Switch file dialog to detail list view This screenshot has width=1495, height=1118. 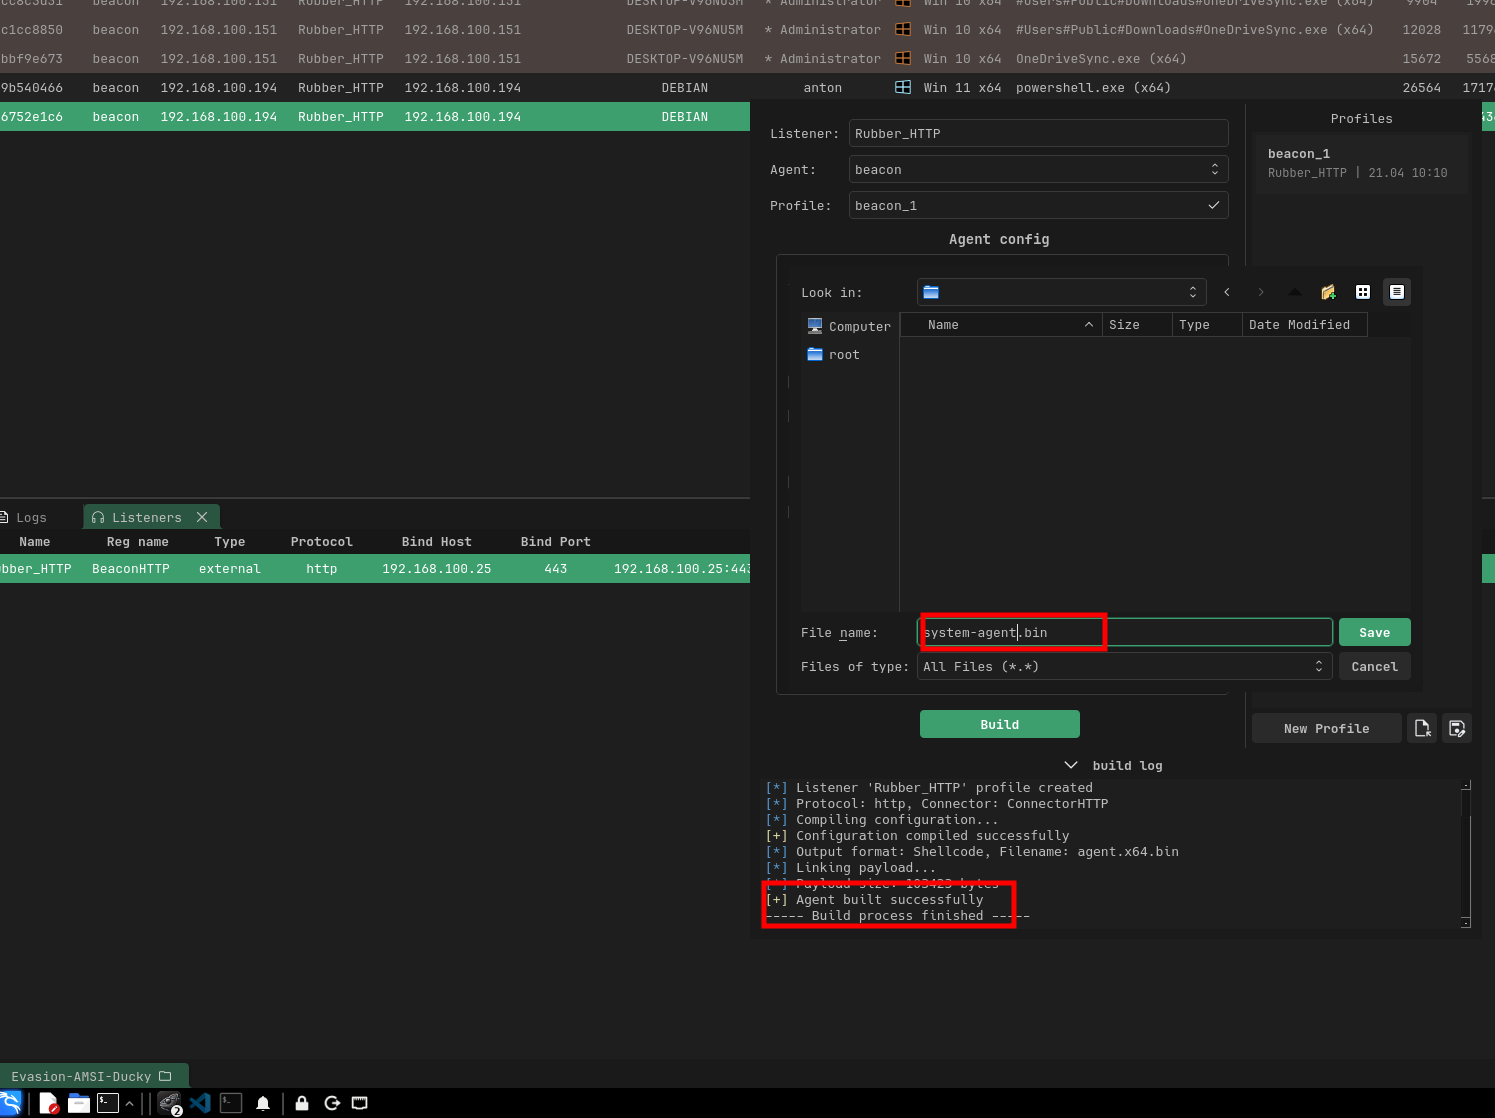coord(1396,292)
